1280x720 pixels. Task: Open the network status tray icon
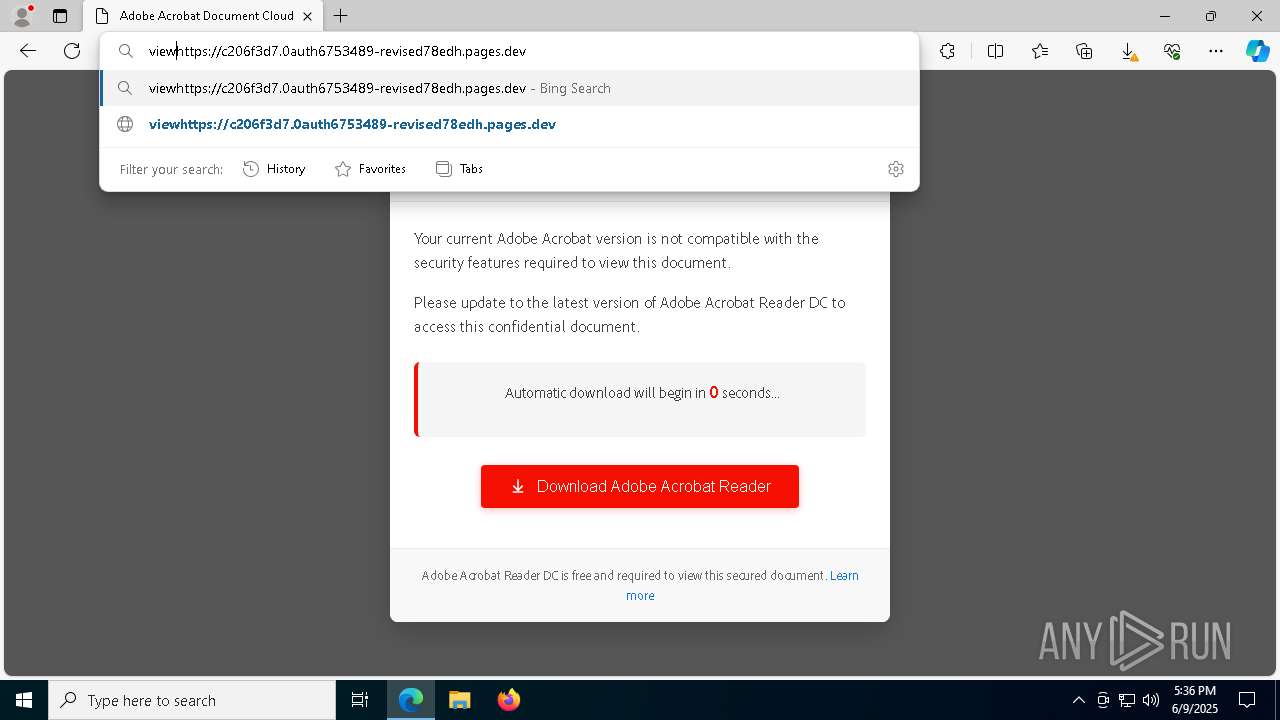(1127, 700)
